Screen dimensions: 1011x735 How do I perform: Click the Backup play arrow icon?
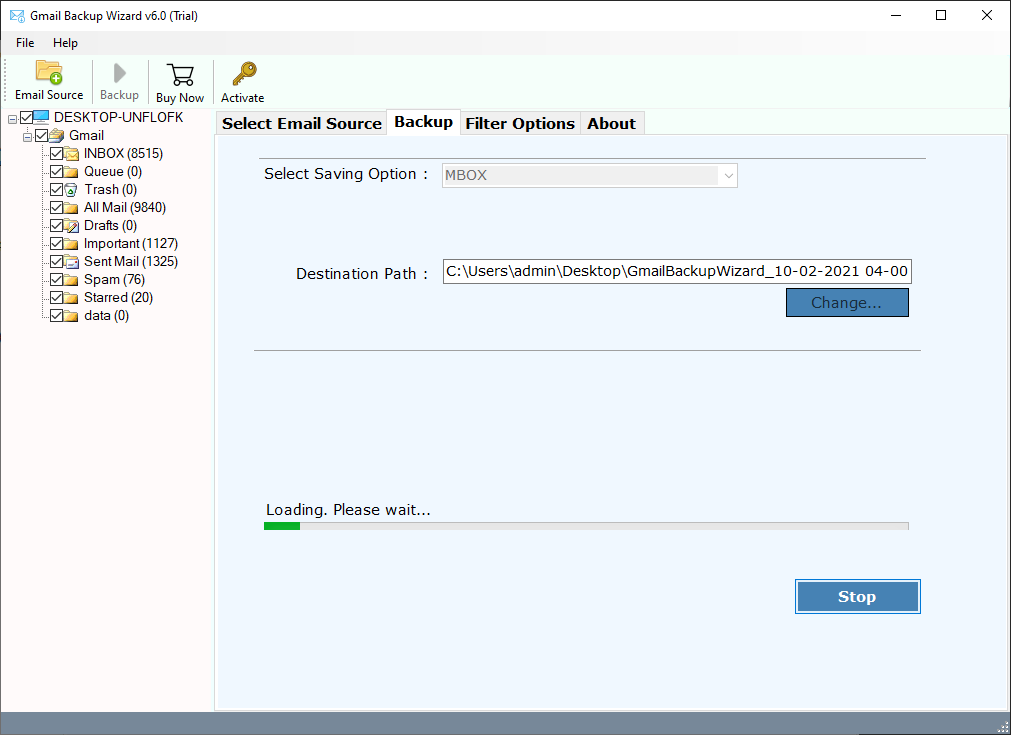[x=119, y=73]
